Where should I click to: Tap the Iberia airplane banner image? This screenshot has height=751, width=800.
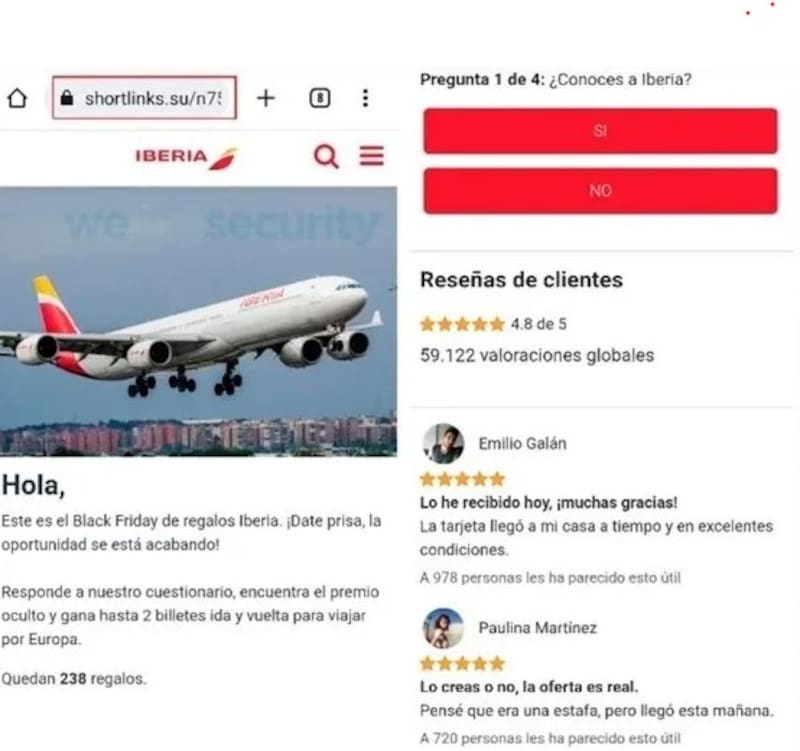[198, 321]
